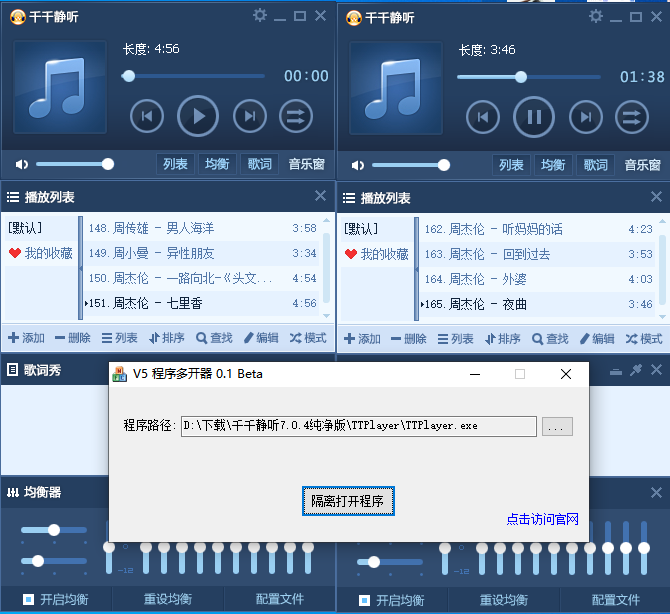This screenshot has height=614, width=670.
Task: Click the pin icon in right lyrics panel
Action: point(636,370)
